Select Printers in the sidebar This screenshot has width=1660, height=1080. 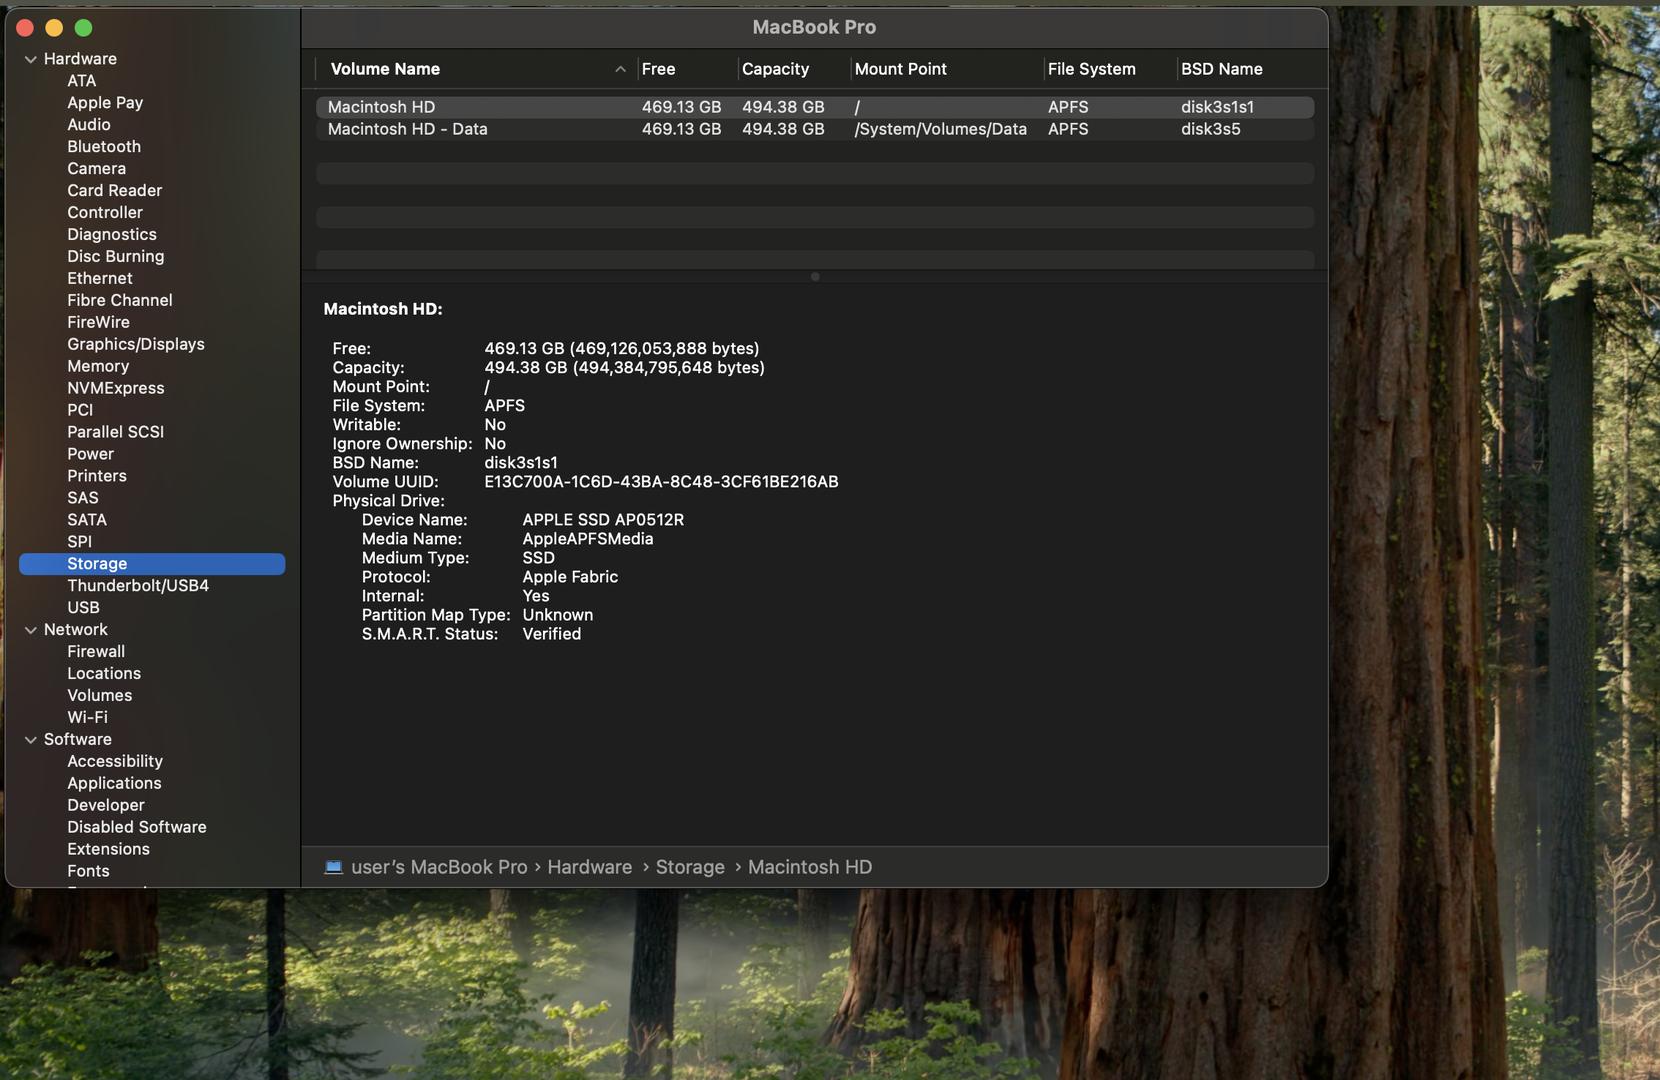(97, 477)
